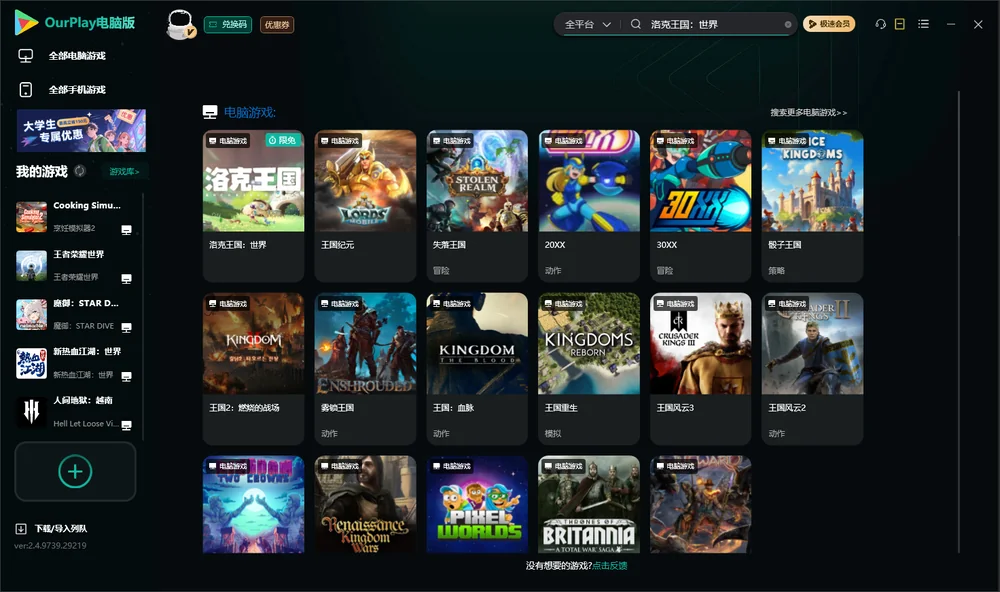The image size is (1000, 592).
Task: Open the 20XX game card
Action: pyautogui.click(x=589, y=205)
